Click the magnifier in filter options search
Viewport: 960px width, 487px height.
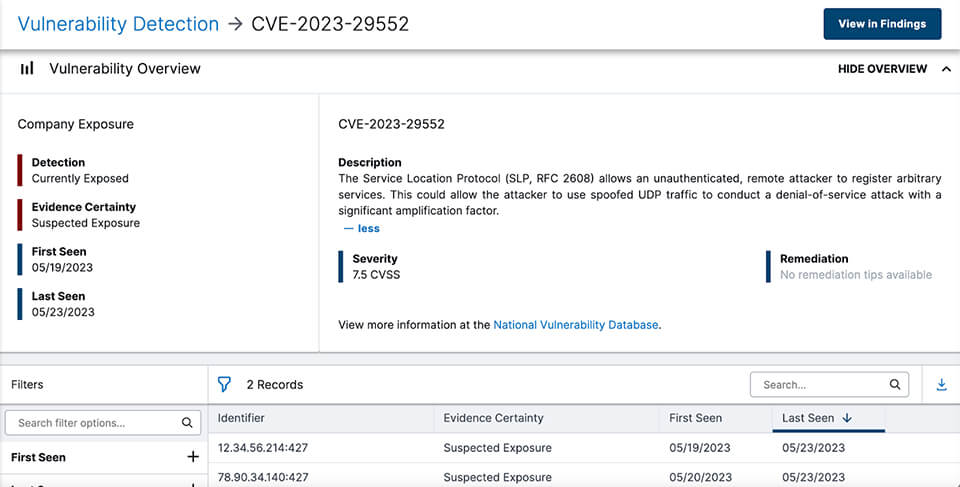pos(187,423)
